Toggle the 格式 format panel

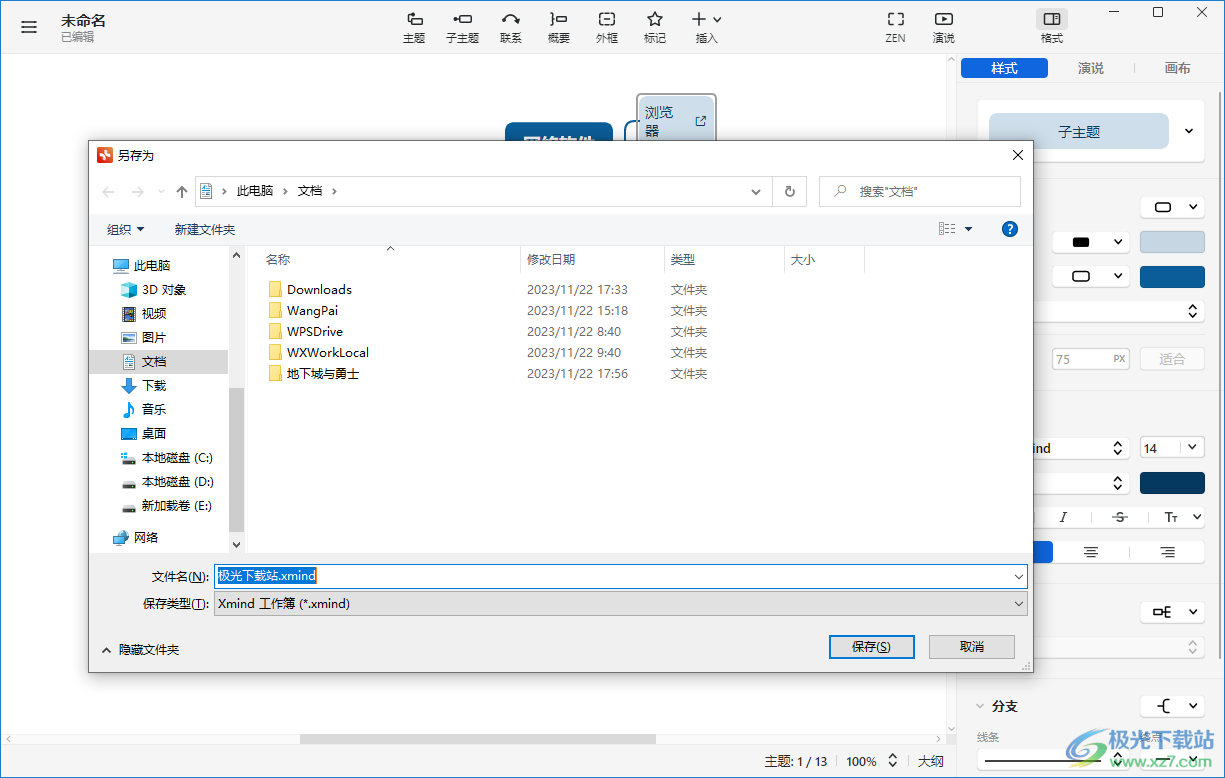point(1051,27)
